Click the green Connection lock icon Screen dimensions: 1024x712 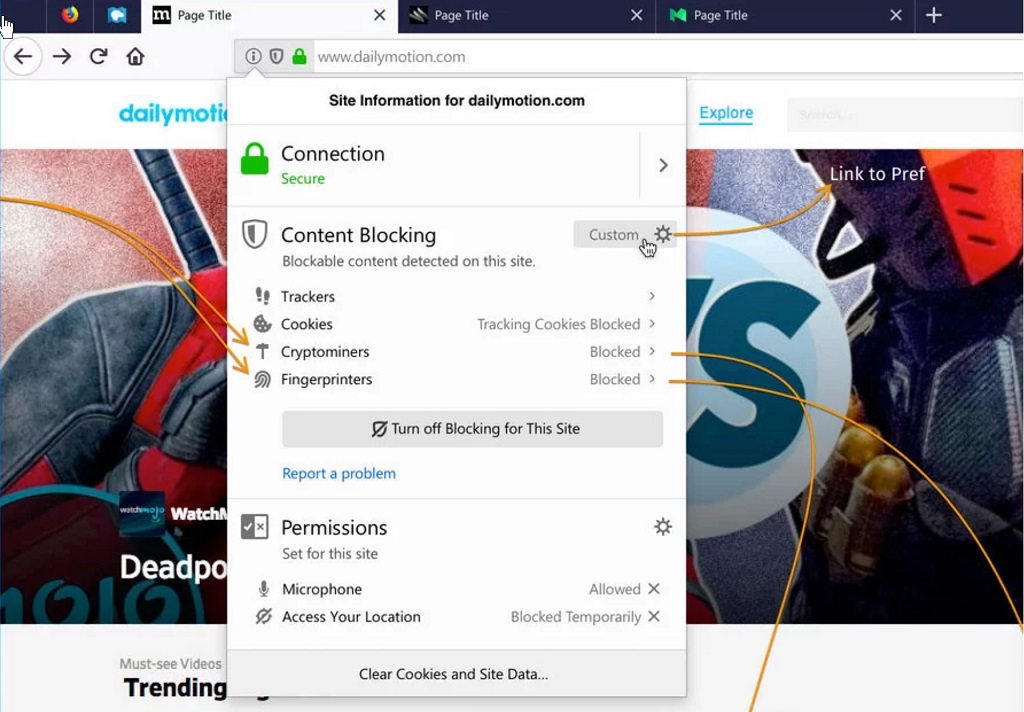pyautogui.click(x=255, y=159)
